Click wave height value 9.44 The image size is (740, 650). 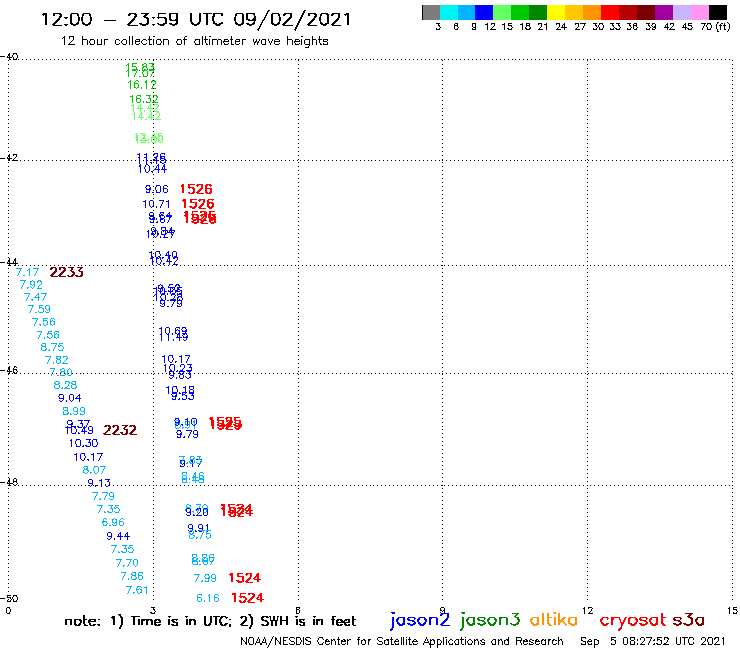(118, 536)
